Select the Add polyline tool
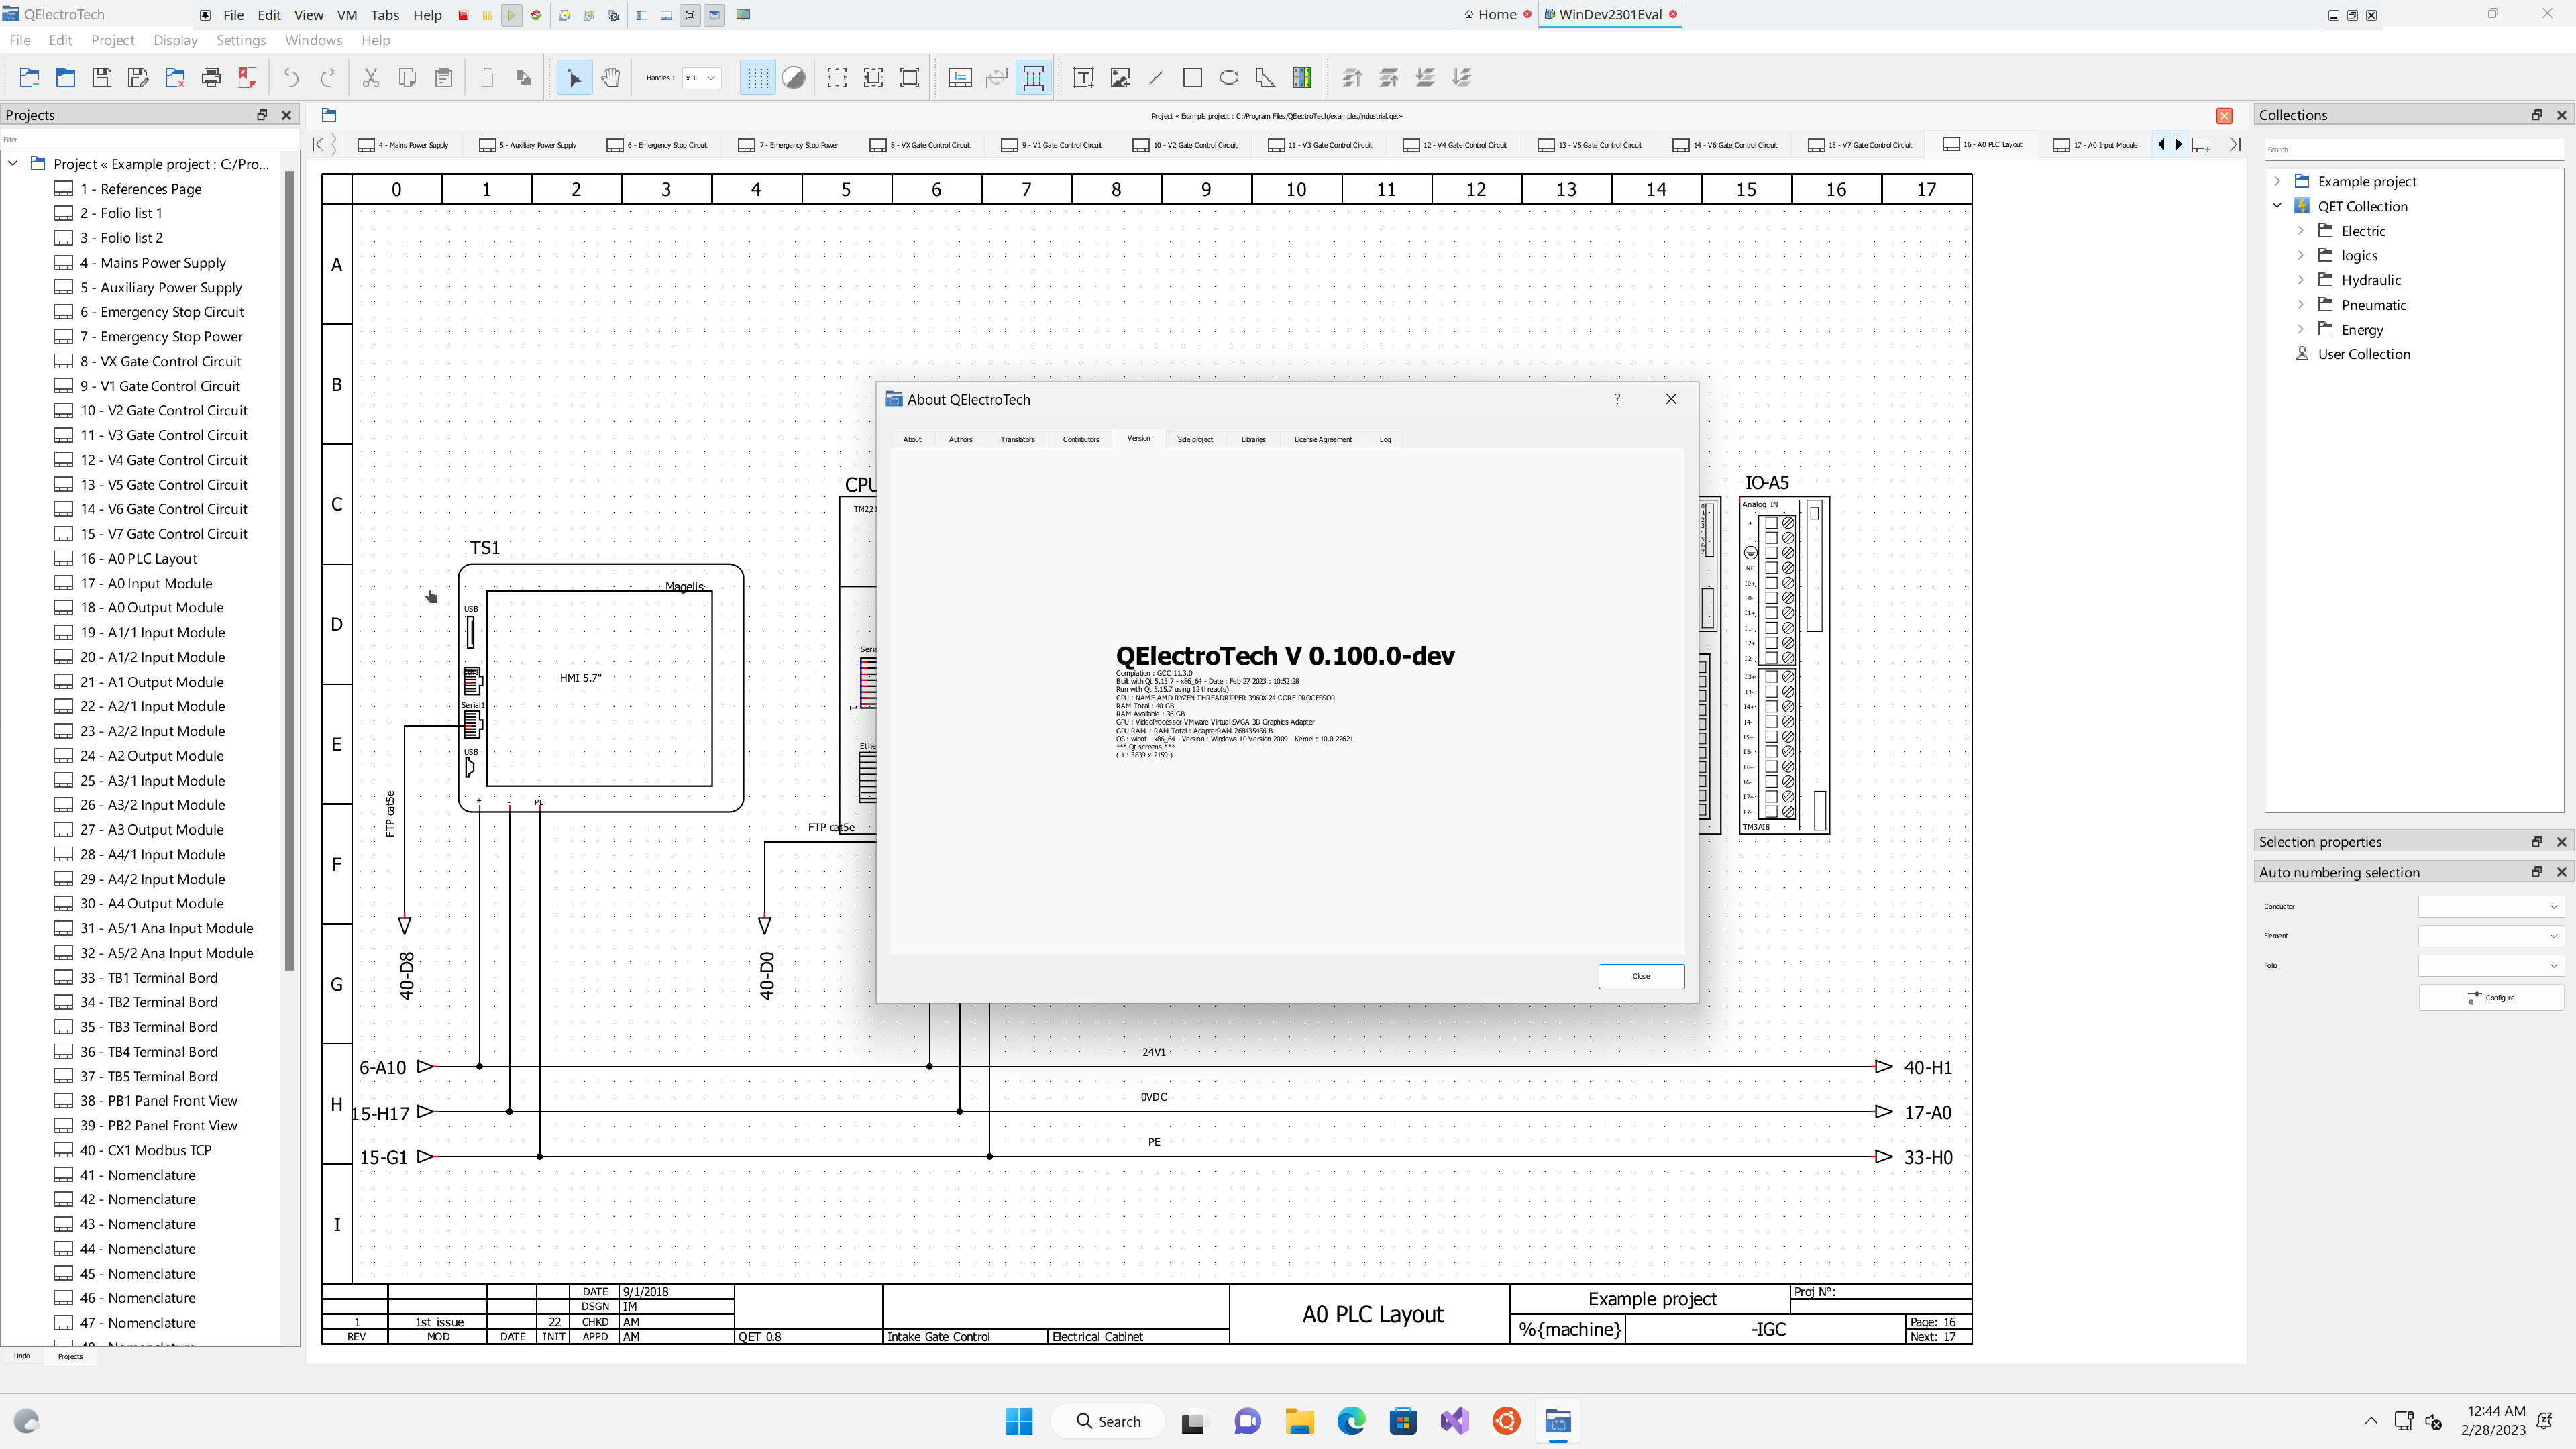The height and width of the screenshot is (1449, 2576). click(x=1265, y=77)
